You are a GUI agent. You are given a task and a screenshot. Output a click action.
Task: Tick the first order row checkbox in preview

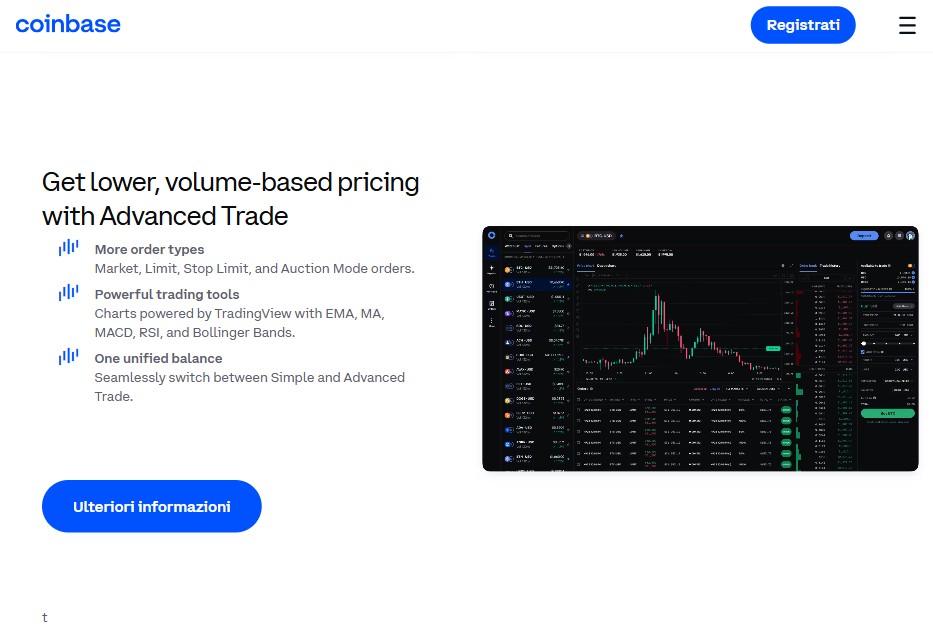pyautogui.click(x=580, y=409)
